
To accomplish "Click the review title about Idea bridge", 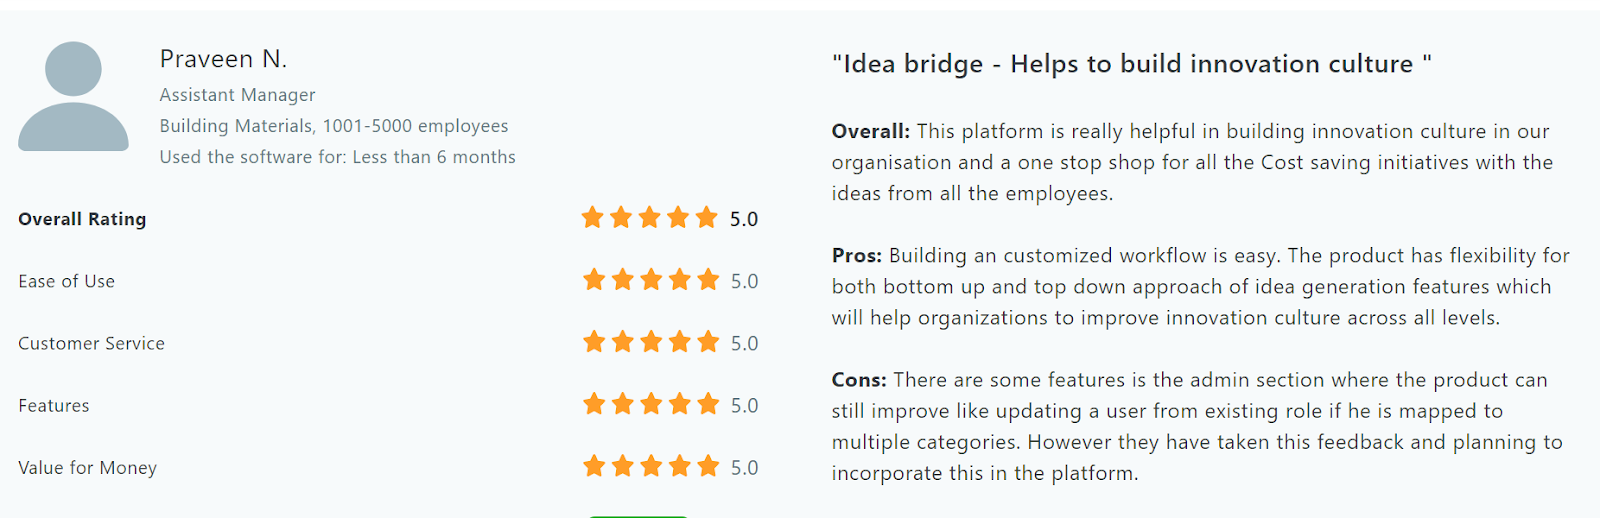I will click(x=1131, y=64).
